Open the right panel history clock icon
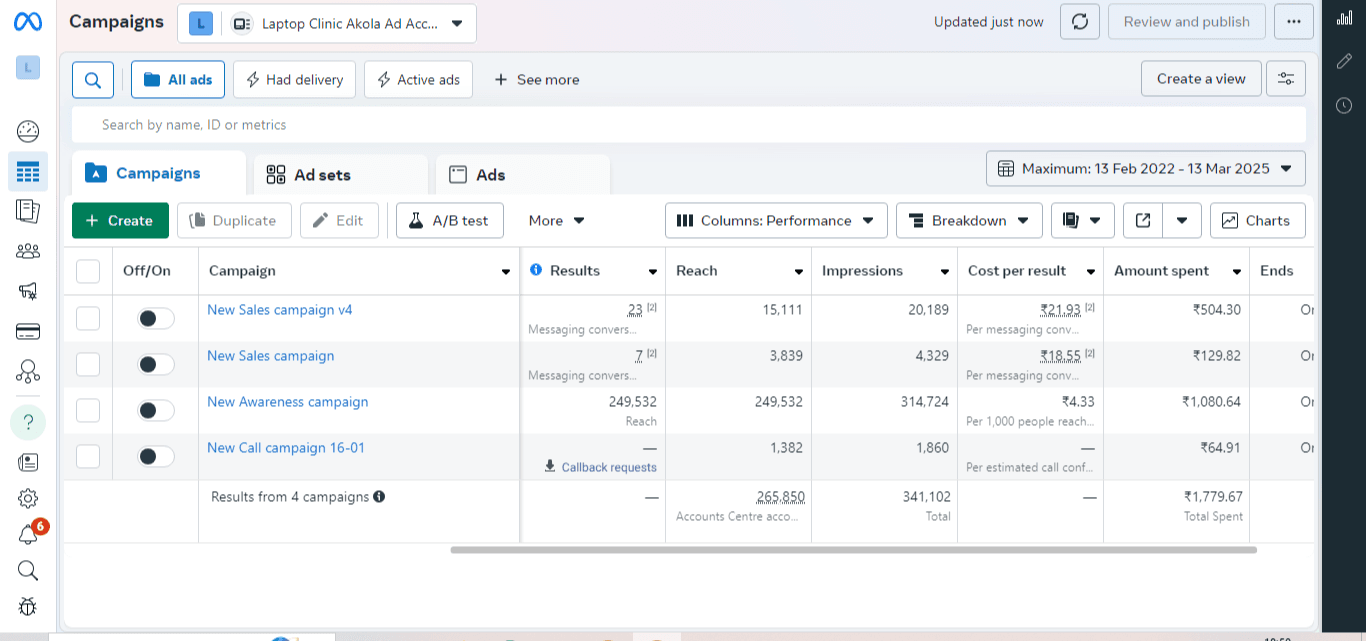 click(1344, 105)
